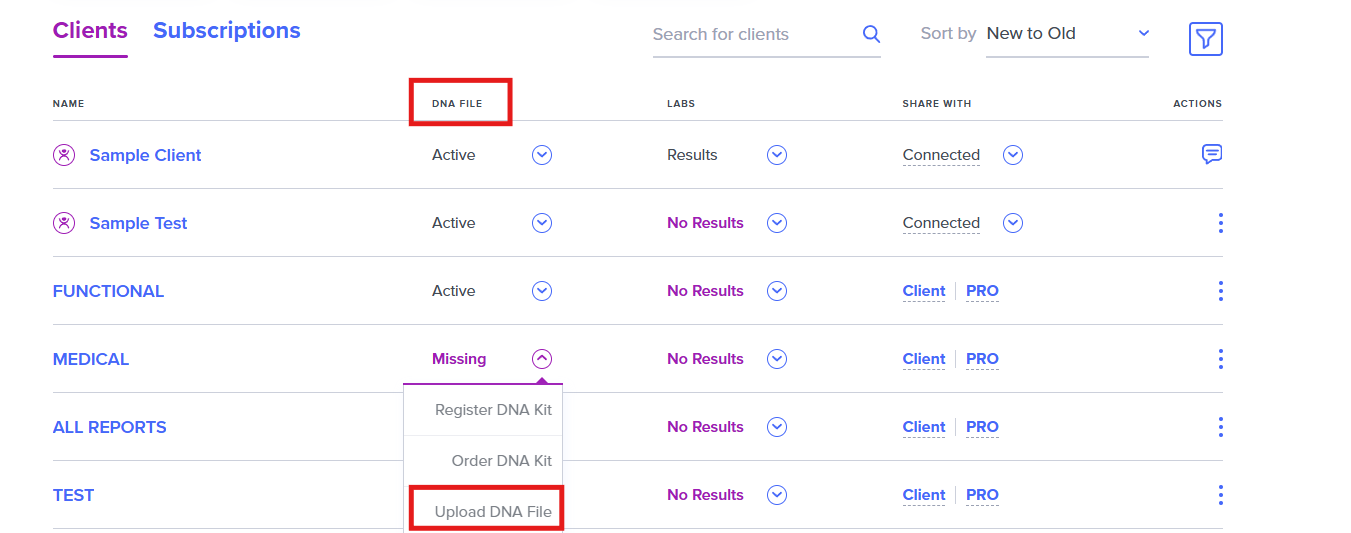Switch to the Clients tab
1351x533 pixels.
90,30
